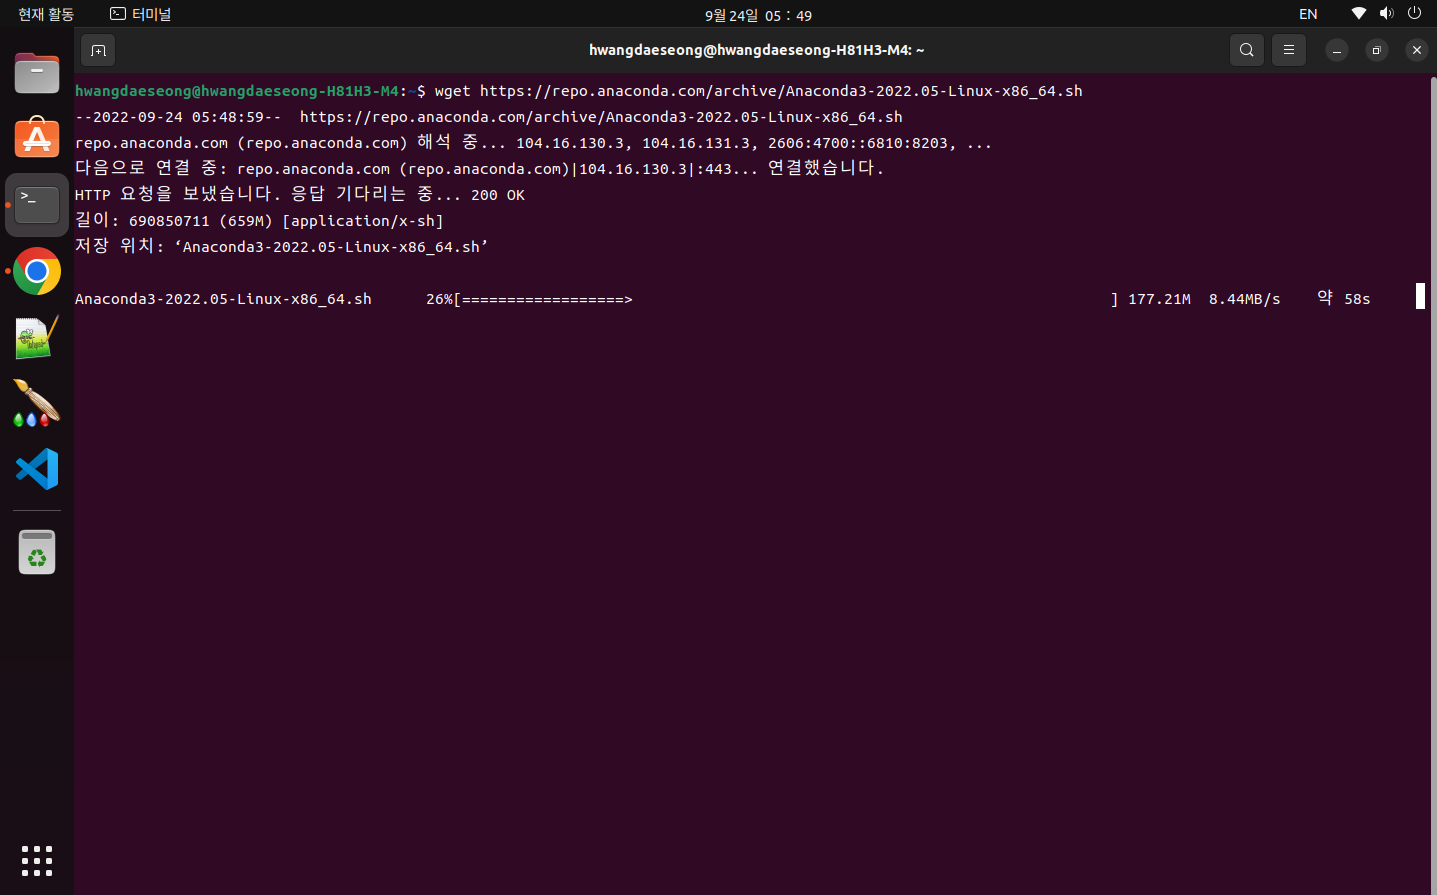1437x895 pixels.
Task: Open the Activities overview
Action: click(46, 14)
